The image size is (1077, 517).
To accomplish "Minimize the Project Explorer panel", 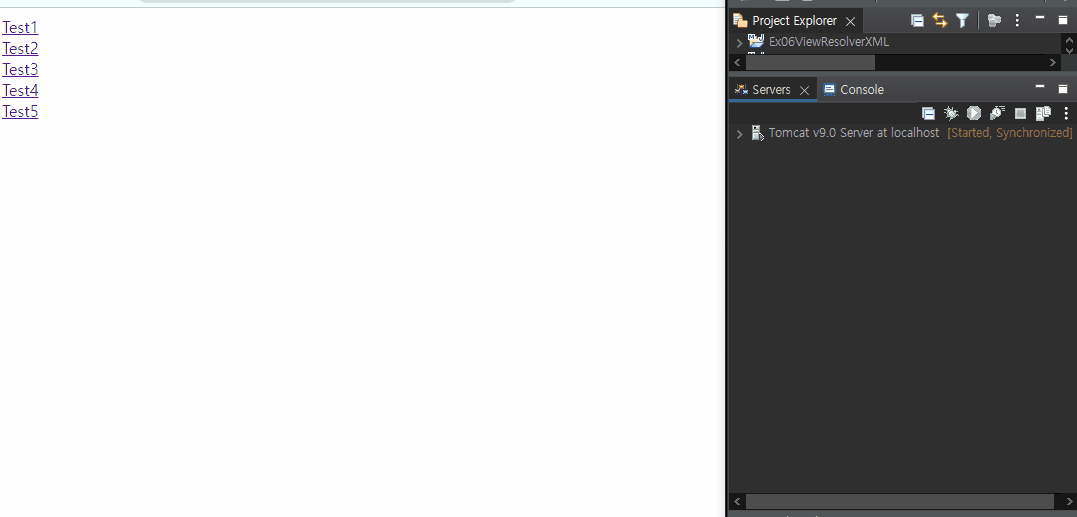I will tap(1040, 17).
